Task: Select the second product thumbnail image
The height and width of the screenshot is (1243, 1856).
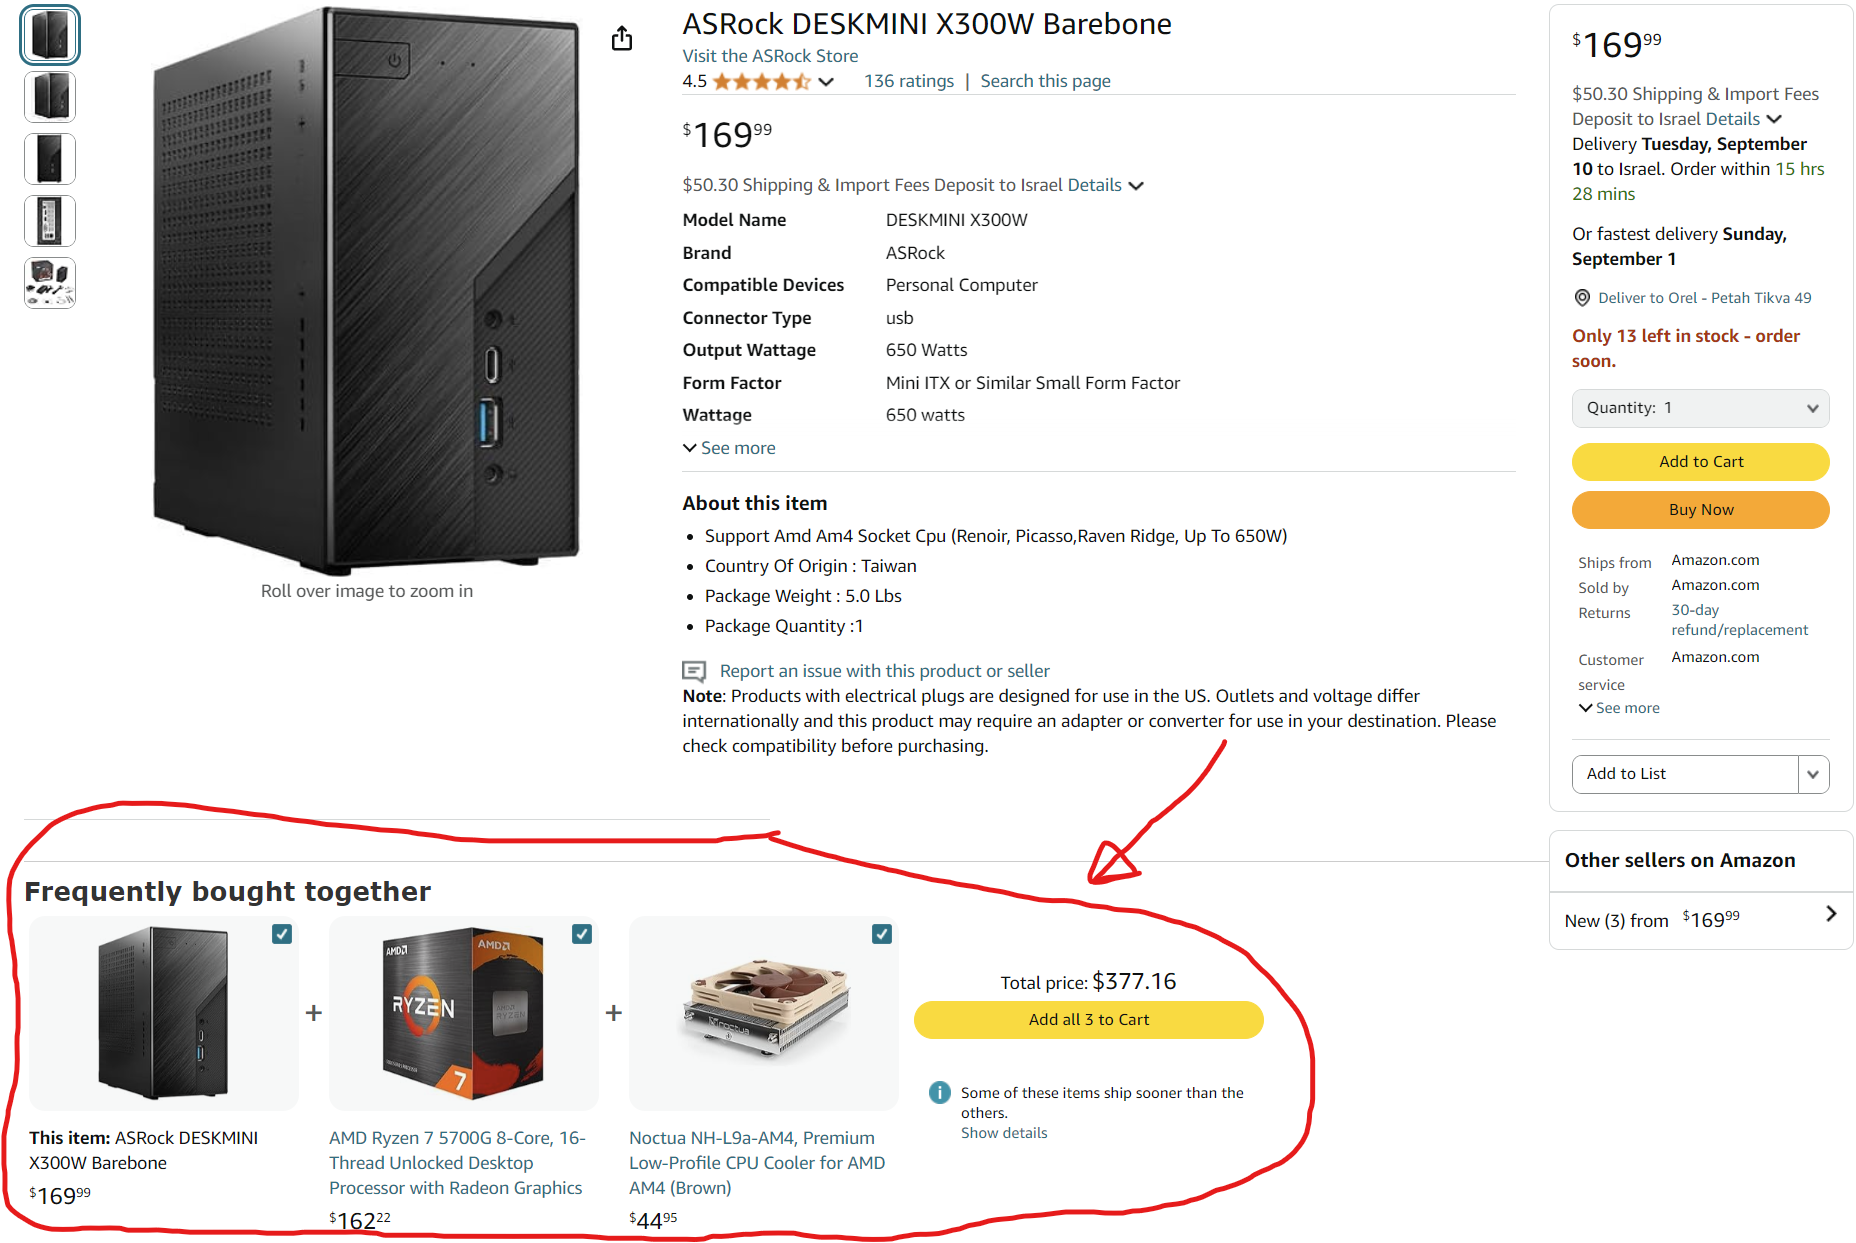Action: click(50, 97)
